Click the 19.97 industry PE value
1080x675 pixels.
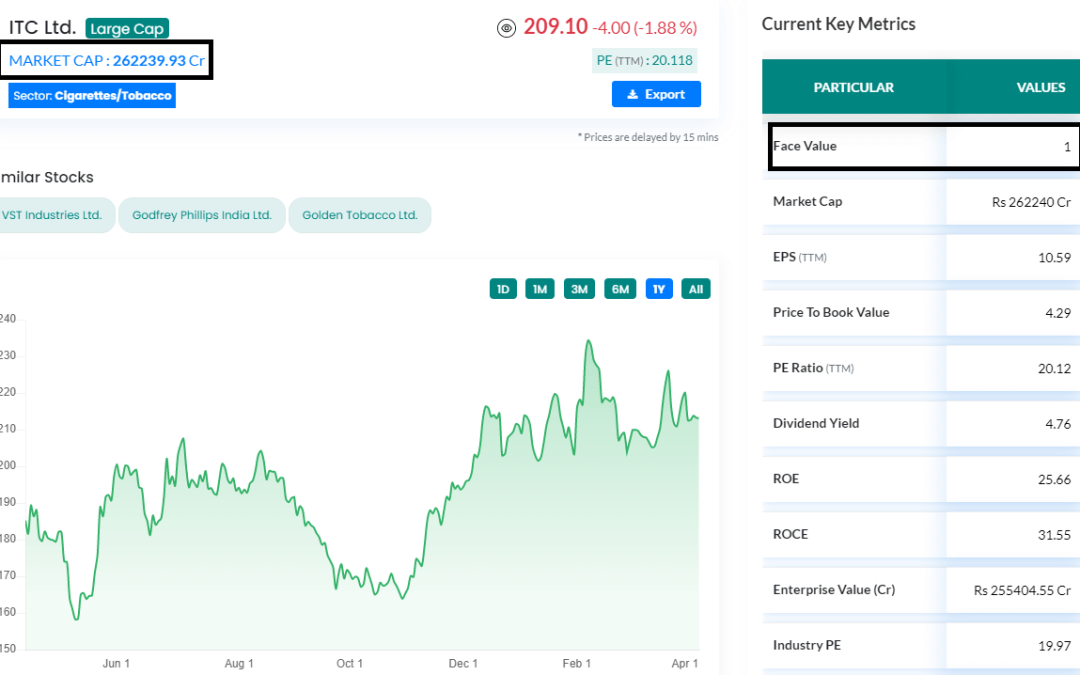point(1055,645)
